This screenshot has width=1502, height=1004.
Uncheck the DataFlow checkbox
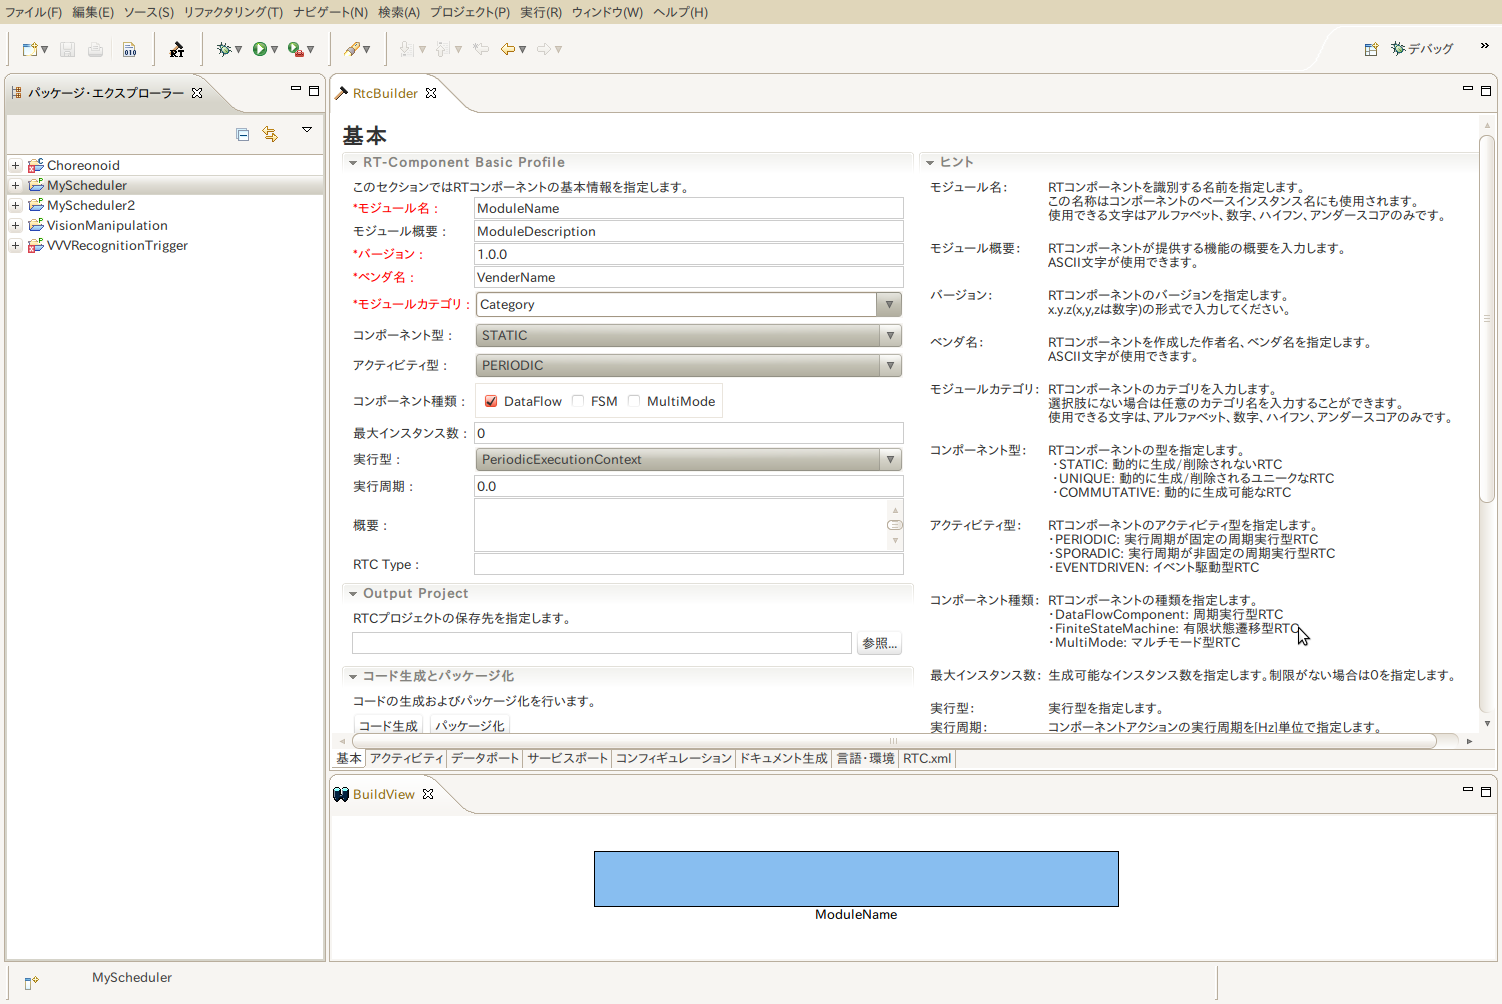(491, 402)
